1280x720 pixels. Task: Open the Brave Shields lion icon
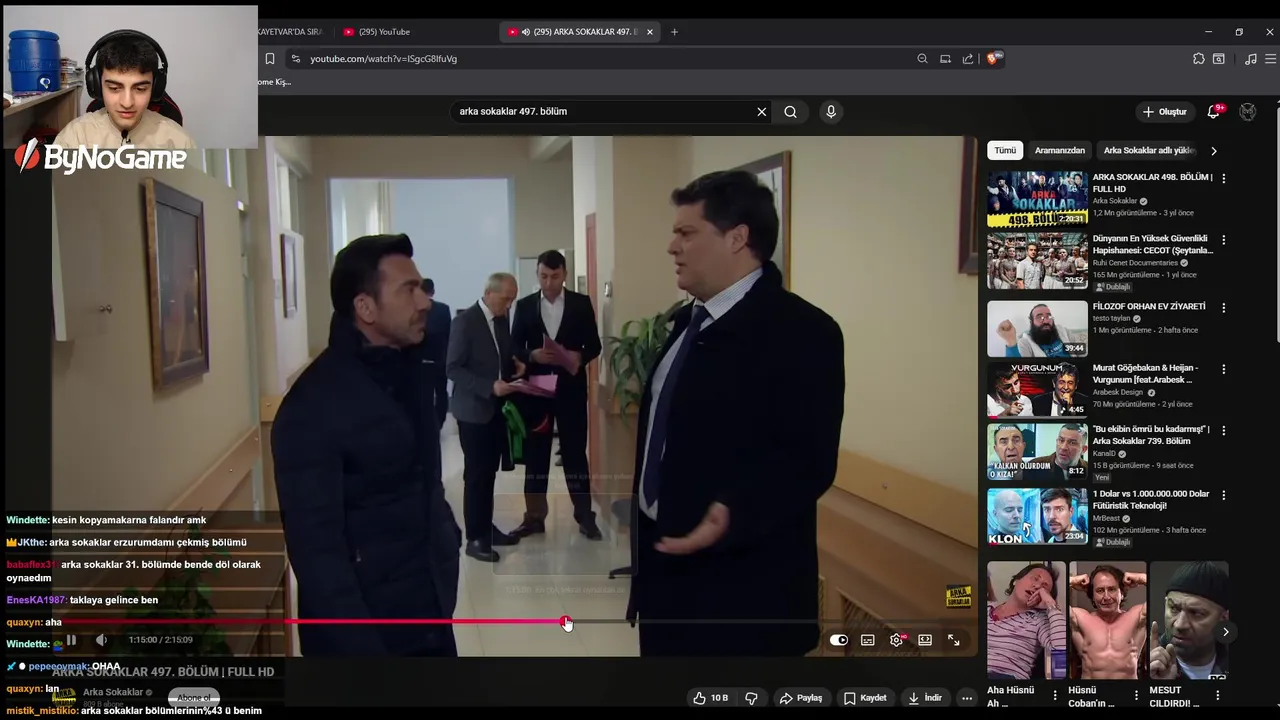pos(994,59)
